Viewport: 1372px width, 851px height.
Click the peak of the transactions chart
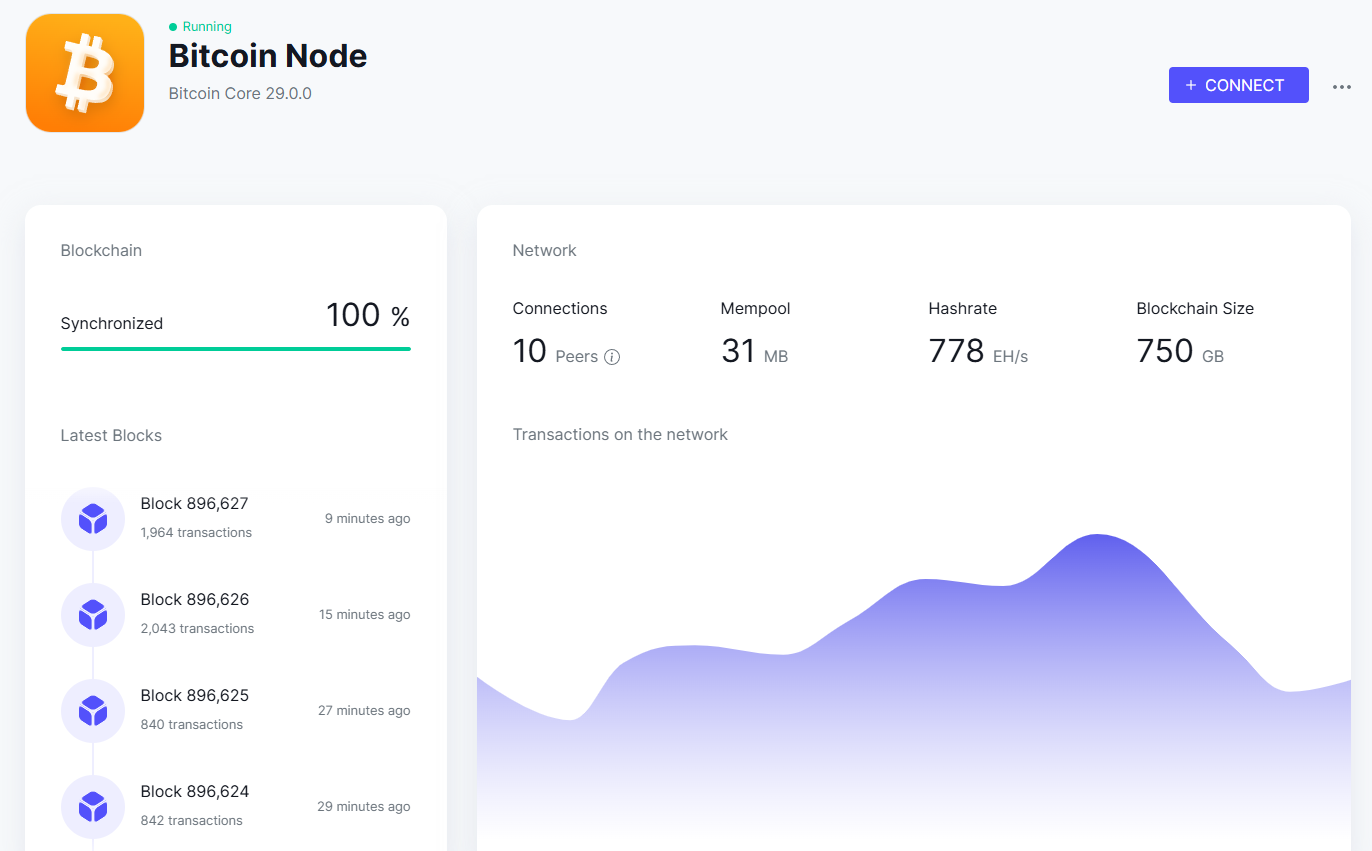click(1098, 537)
